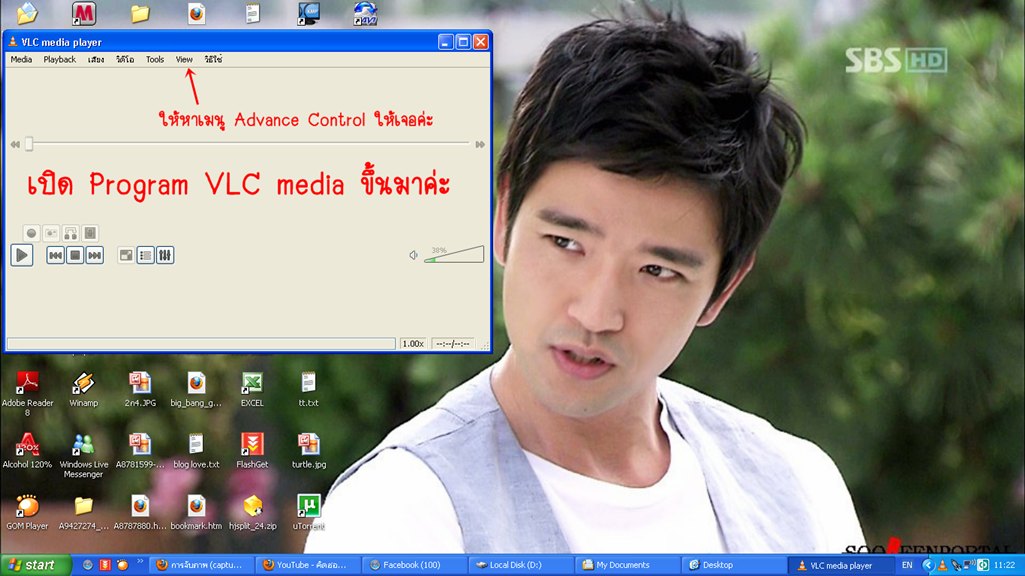This screenshot has width=1025, height=576.
Task: Switch to the My Documents taskbar button
Action: coord(628,565)
